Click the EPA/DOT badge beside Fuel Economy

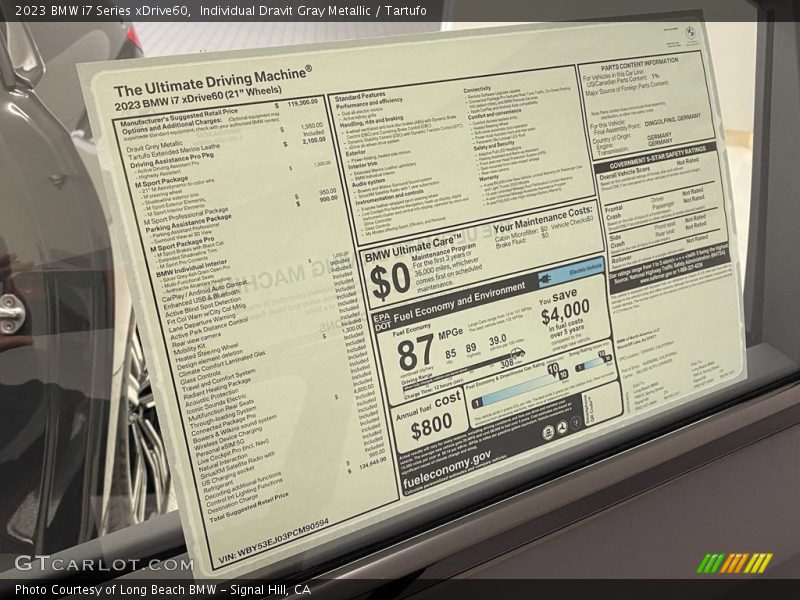[382, 321]
